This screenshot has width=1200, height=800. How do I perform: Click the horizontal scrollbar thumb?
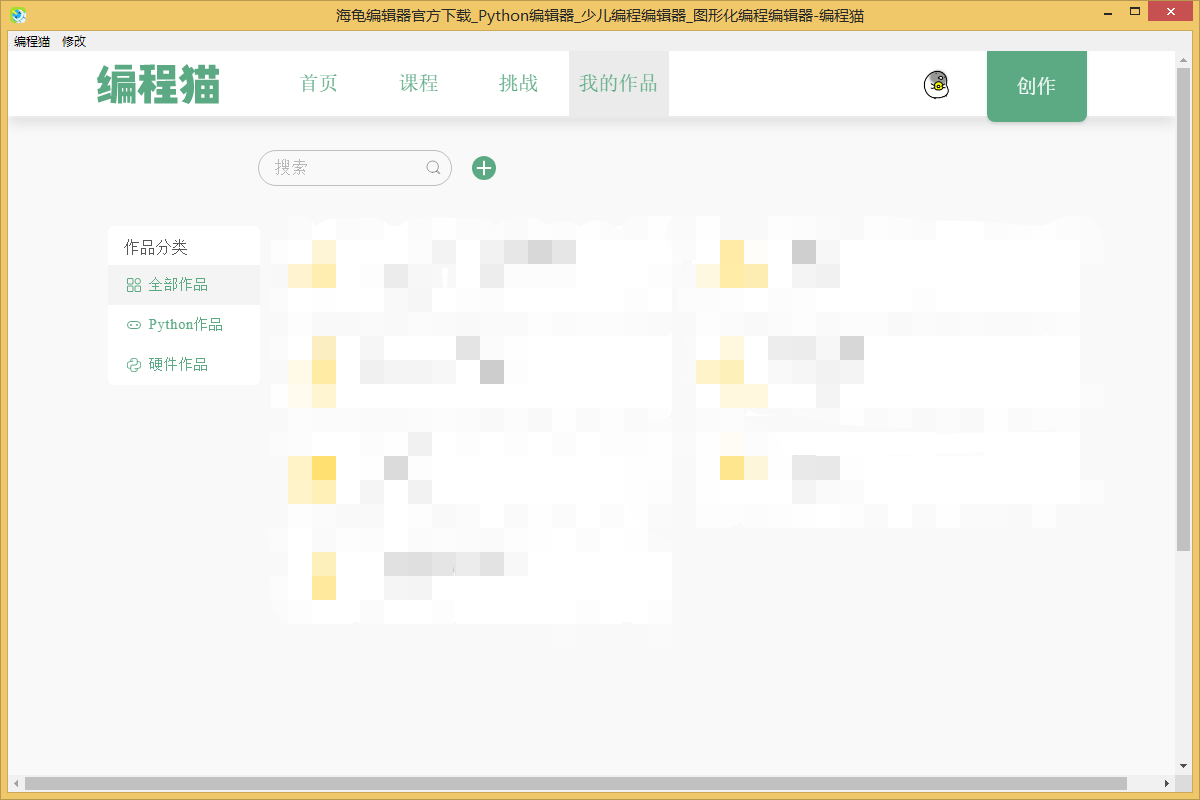click(x=576, y=783)
